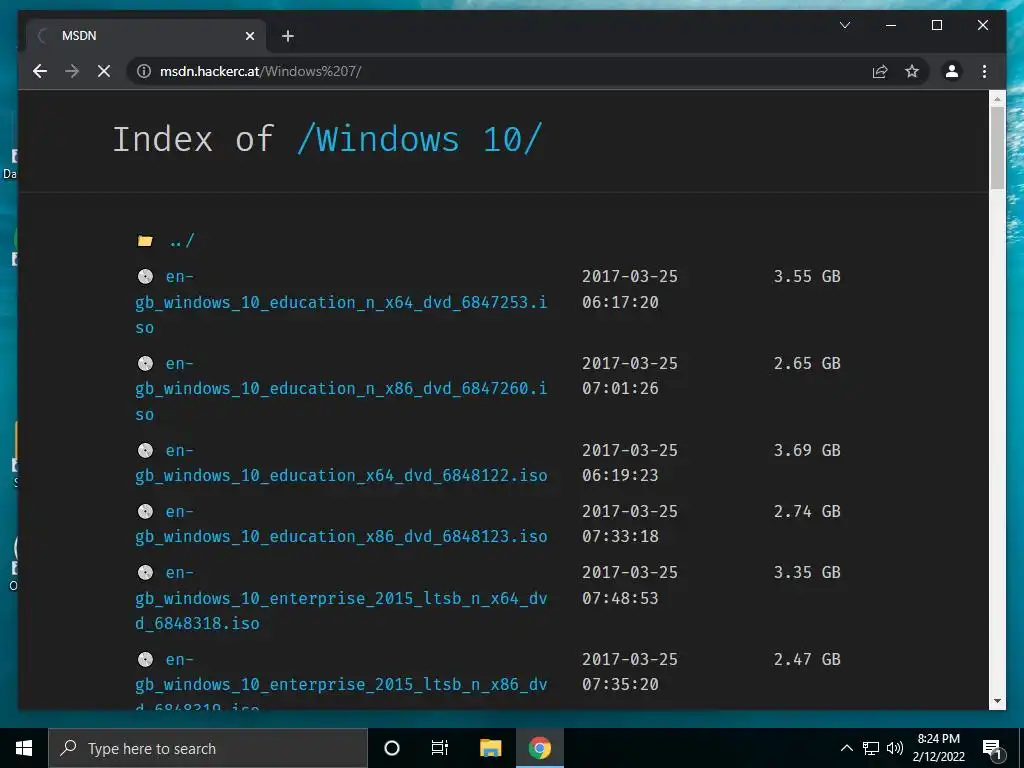Click the scrollbar up arrow
Viewport: 1024px width, 768px height.
tap(997, 99)
